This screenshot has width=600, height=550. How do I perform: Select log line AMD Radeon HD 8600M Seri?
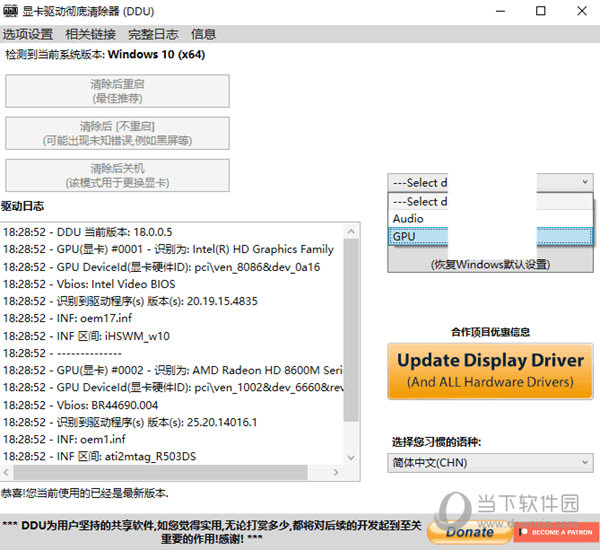tap(173, 370)
